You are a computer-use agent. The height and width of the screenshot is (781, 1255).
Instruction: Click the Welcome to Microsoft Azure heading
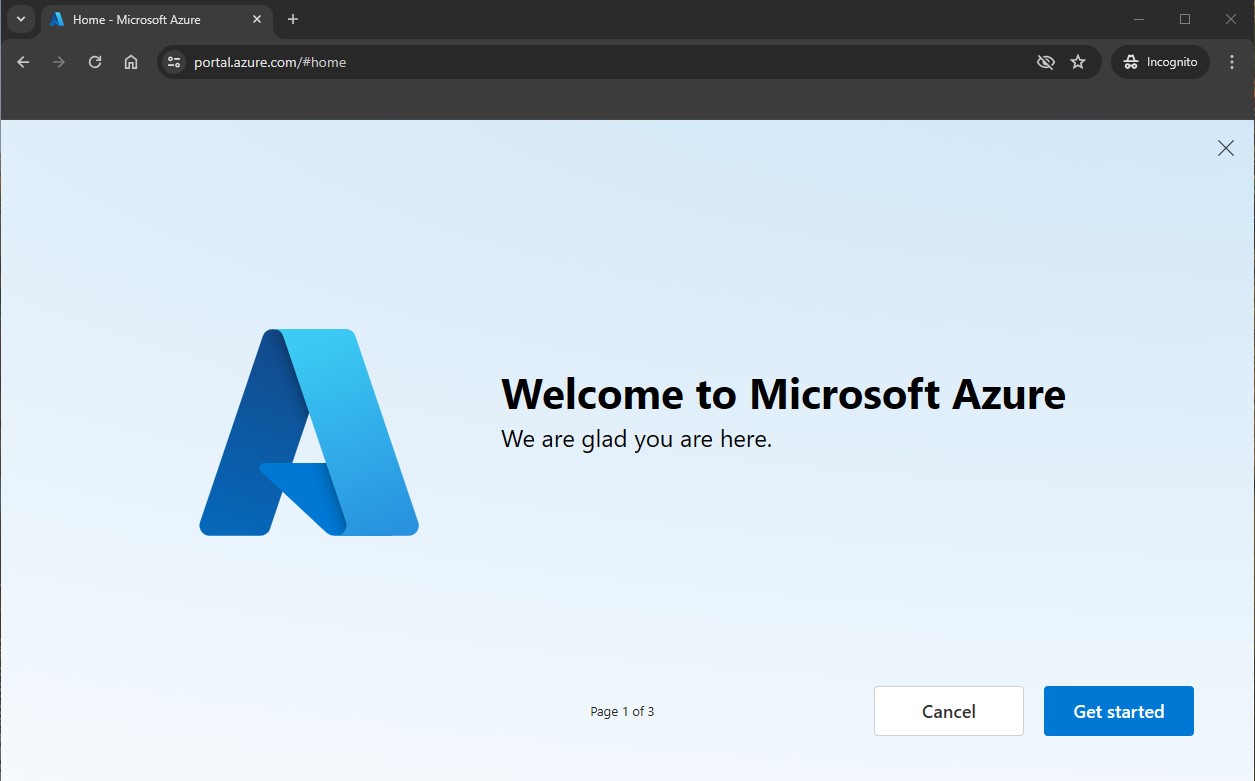[x=783, y=394]
